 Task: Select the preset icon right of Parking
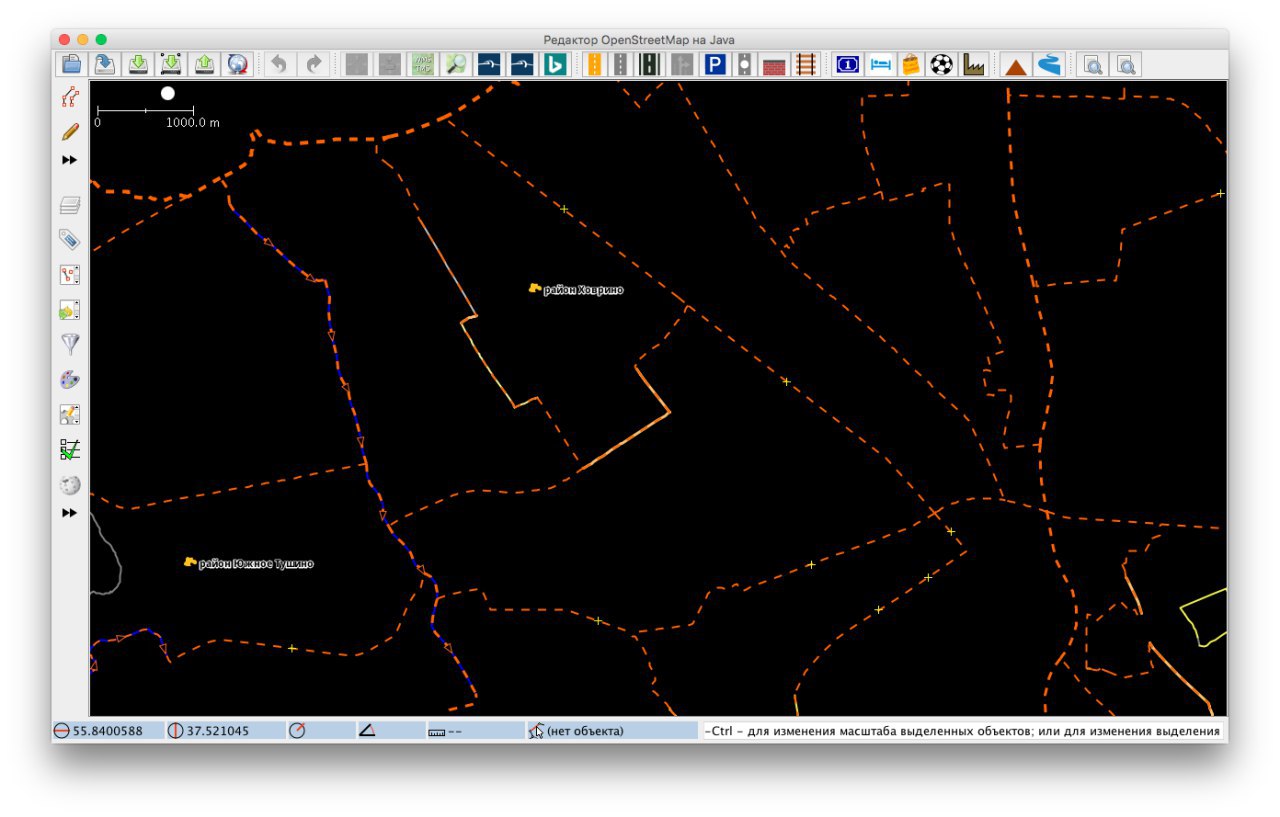744,65
